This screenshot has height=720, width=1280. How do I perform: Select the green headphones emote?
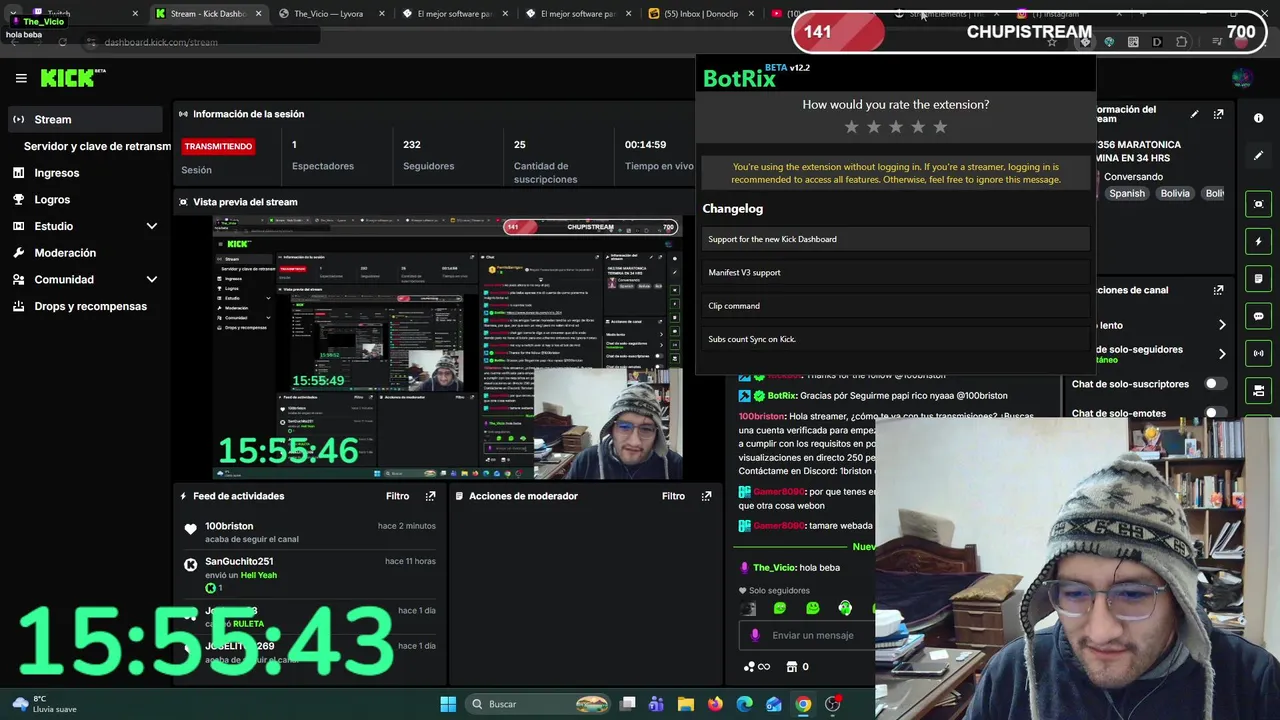845,608
